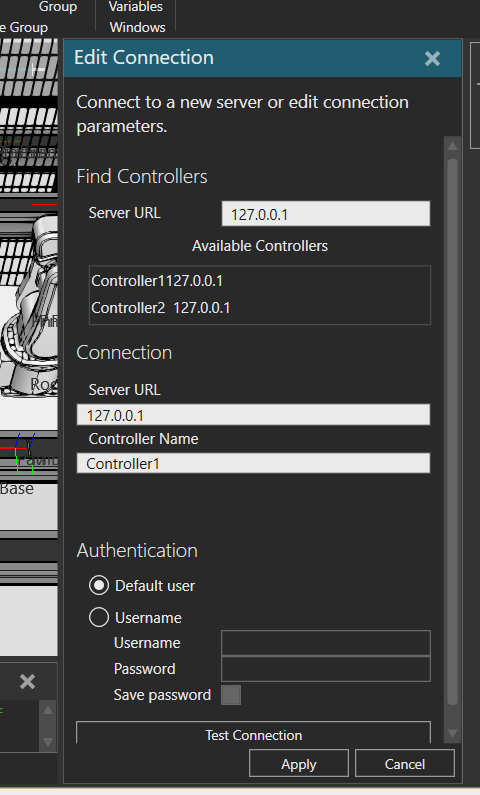The height and width of the screenshot is (795, 480).
Task: Click the dialog scrollbar down arrow
Action: [452, 733]
